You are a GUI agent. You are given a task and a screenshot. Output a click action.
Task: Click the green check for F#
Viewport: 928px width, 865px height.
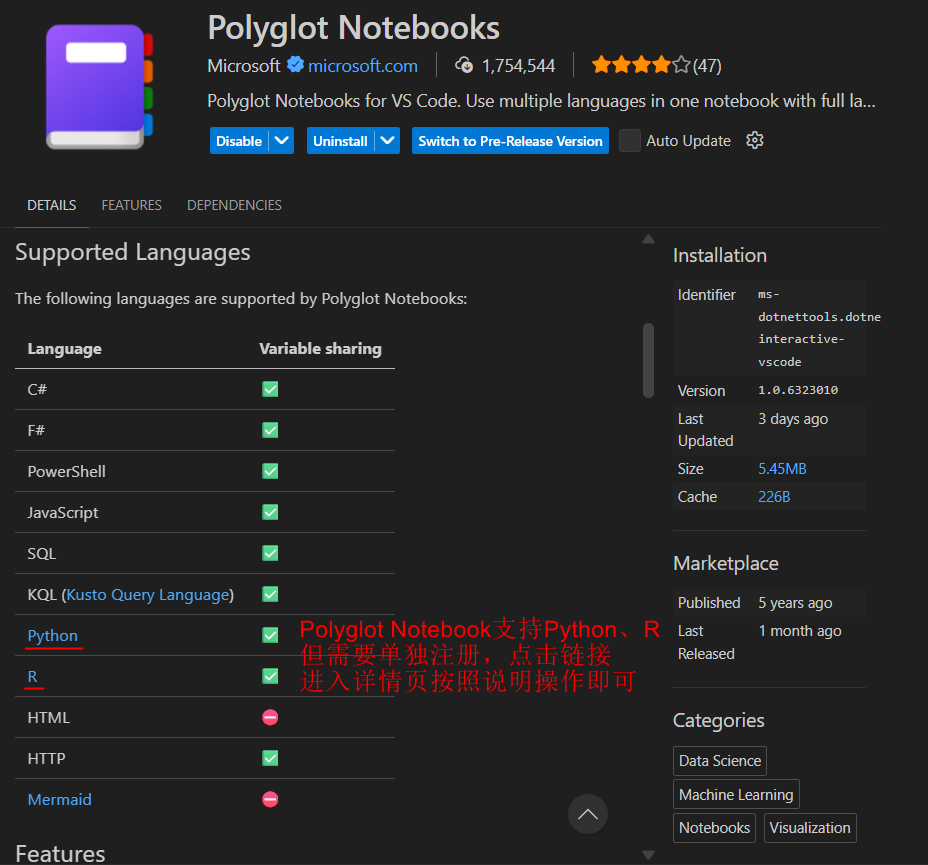[x=270, y=430]
